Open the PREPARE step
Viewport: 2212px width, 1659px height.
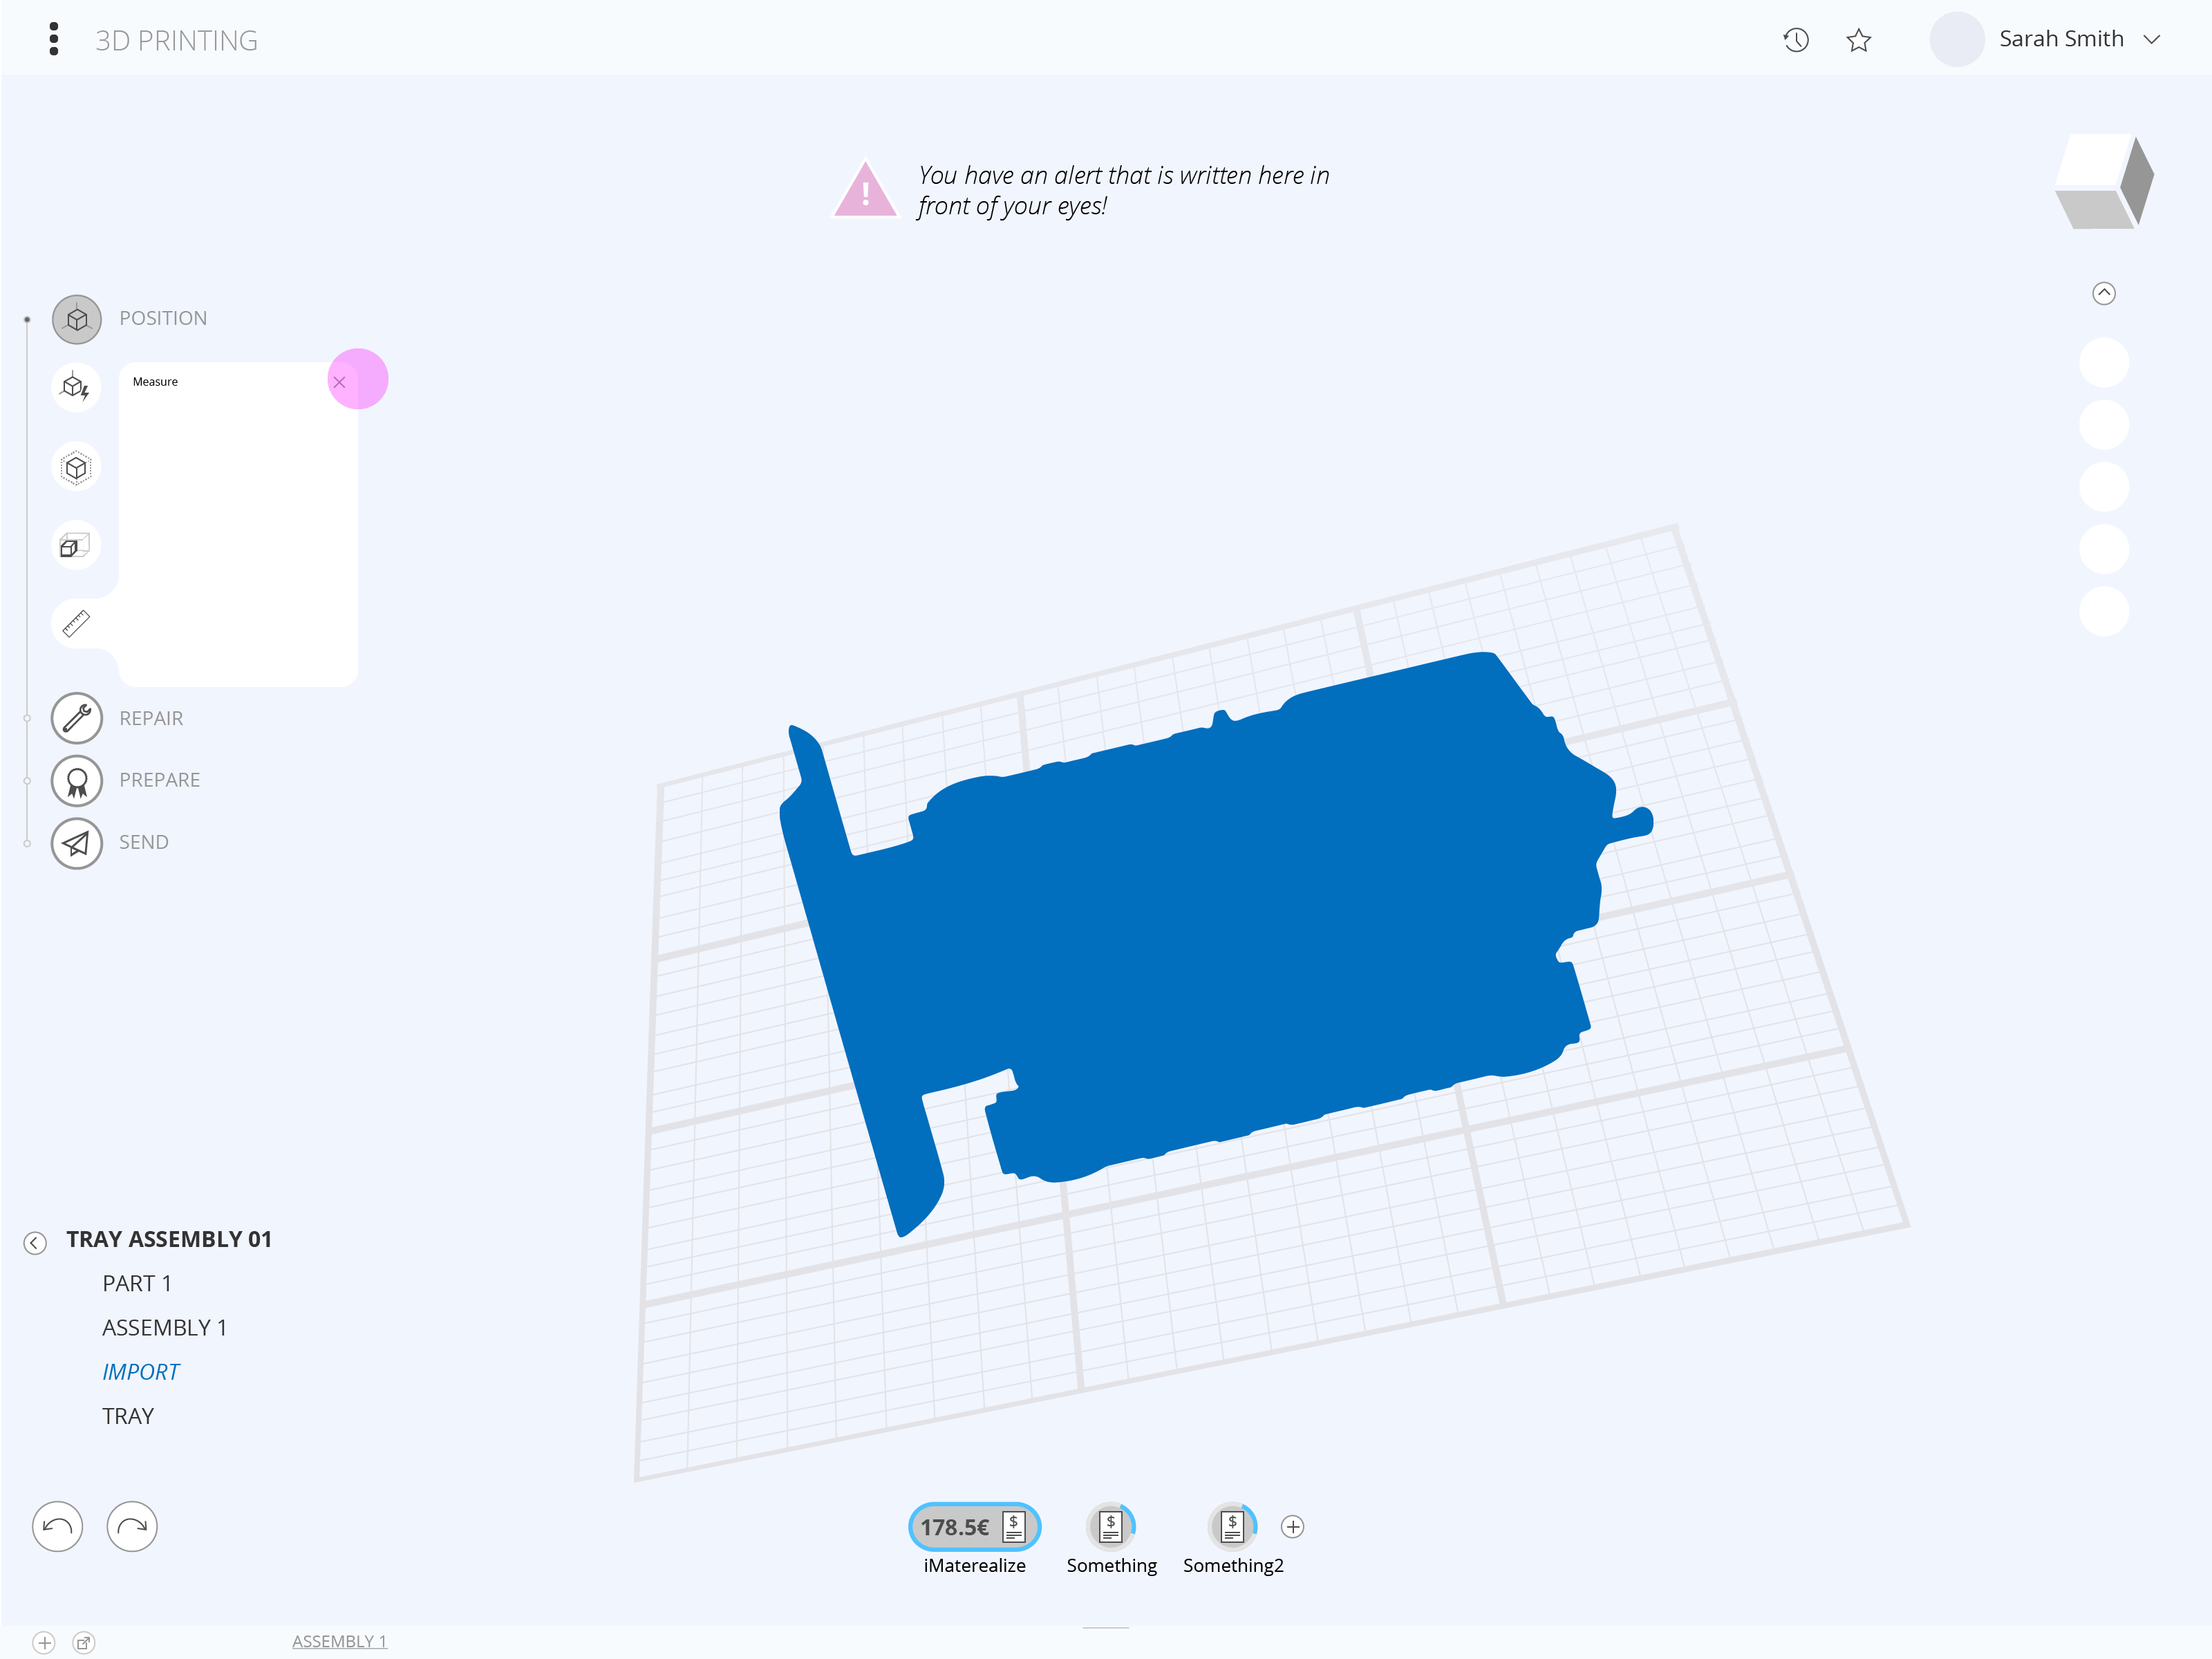tap(76, 780)
